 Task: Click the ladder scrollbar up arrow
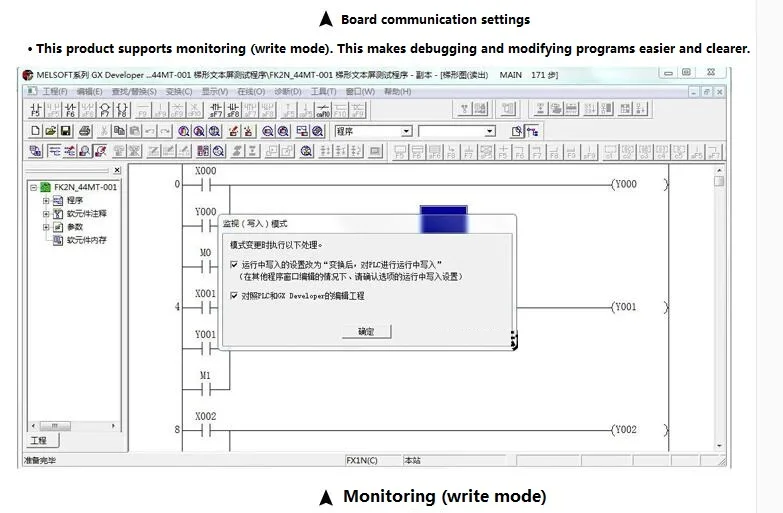[719, 170]
